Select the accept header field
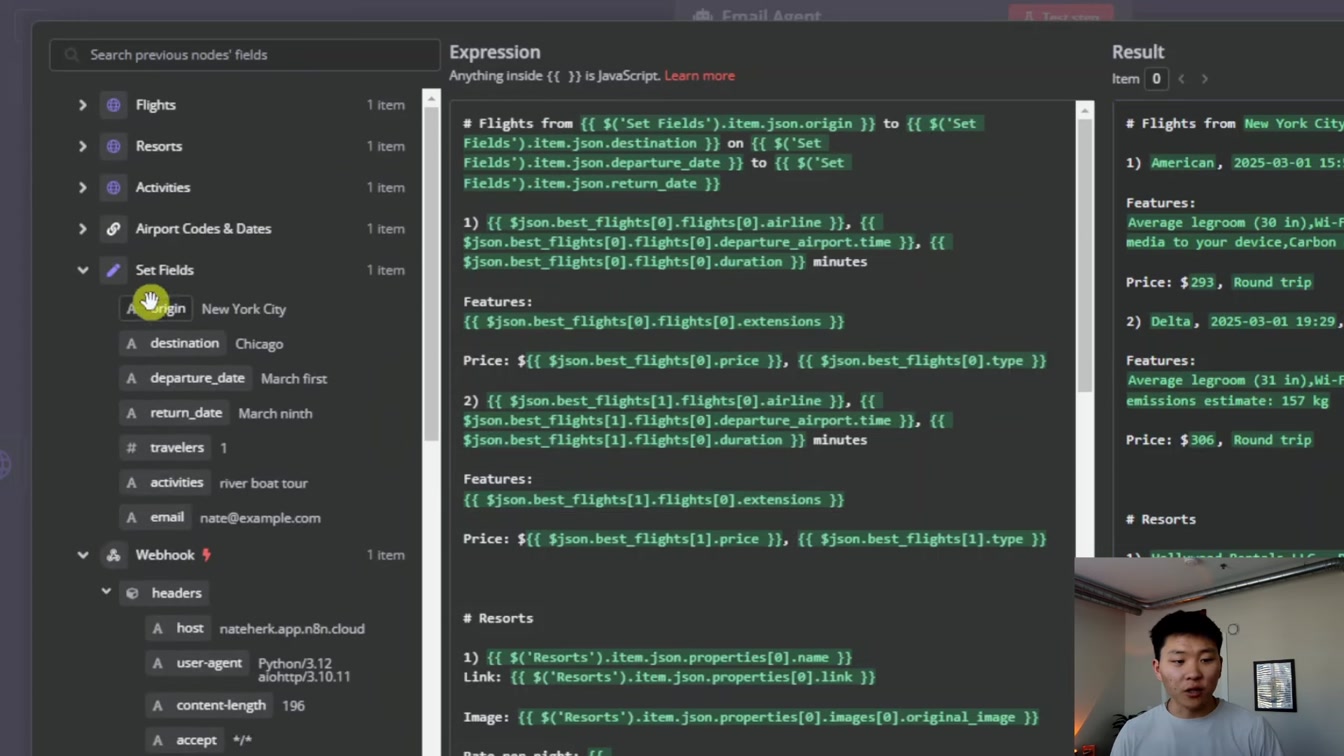Image resolution: width=1344 pixels, height=756 pixels. [x=184, y=740]
